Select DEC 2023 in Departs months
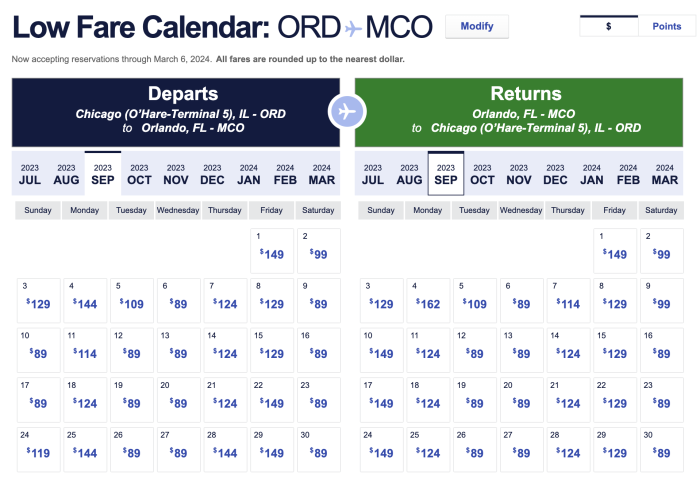 click(x=212, y=174)
